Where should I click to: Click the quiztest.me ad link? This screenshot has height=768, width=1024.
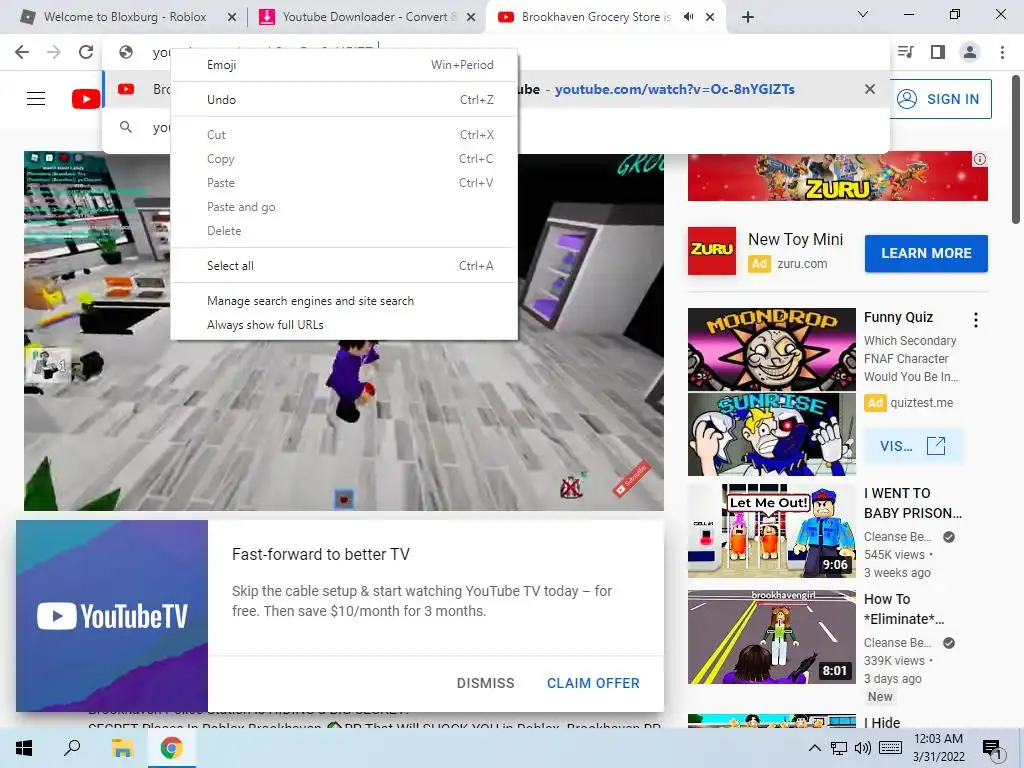coord(921,403)
